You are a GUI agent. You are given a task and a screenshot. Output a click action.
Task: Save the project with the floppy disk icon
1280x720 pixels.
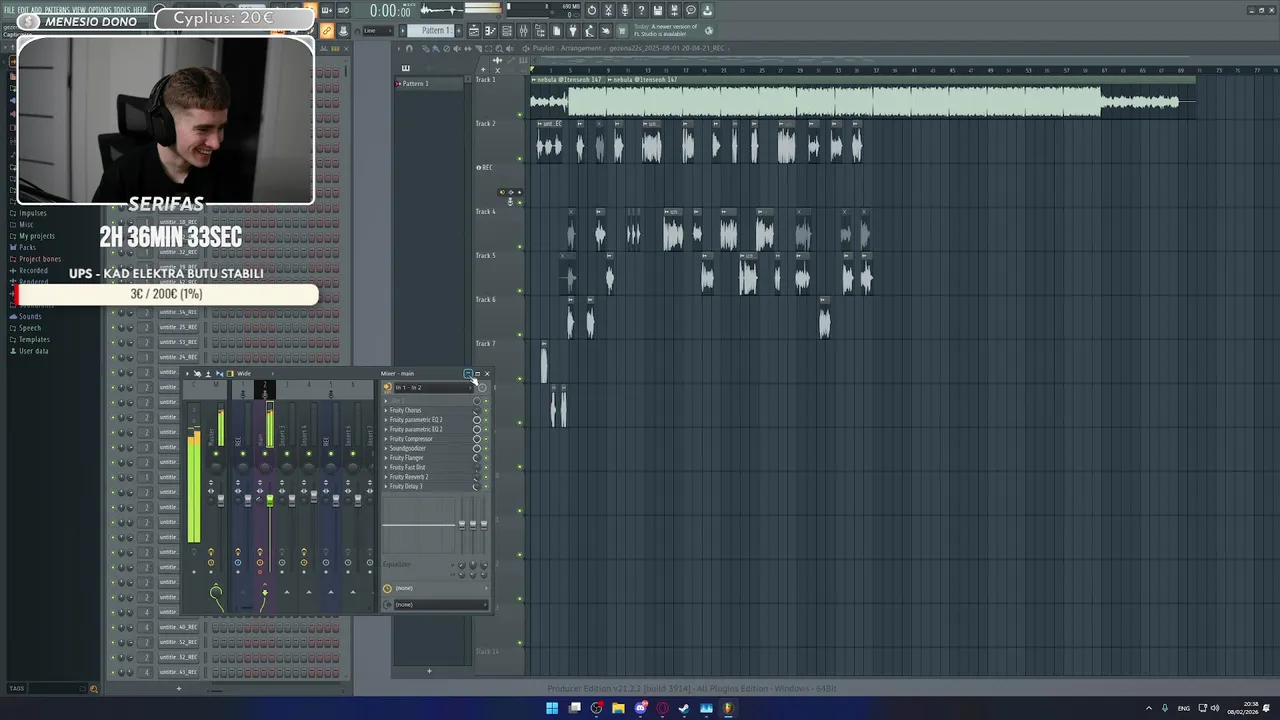(657, 11)
